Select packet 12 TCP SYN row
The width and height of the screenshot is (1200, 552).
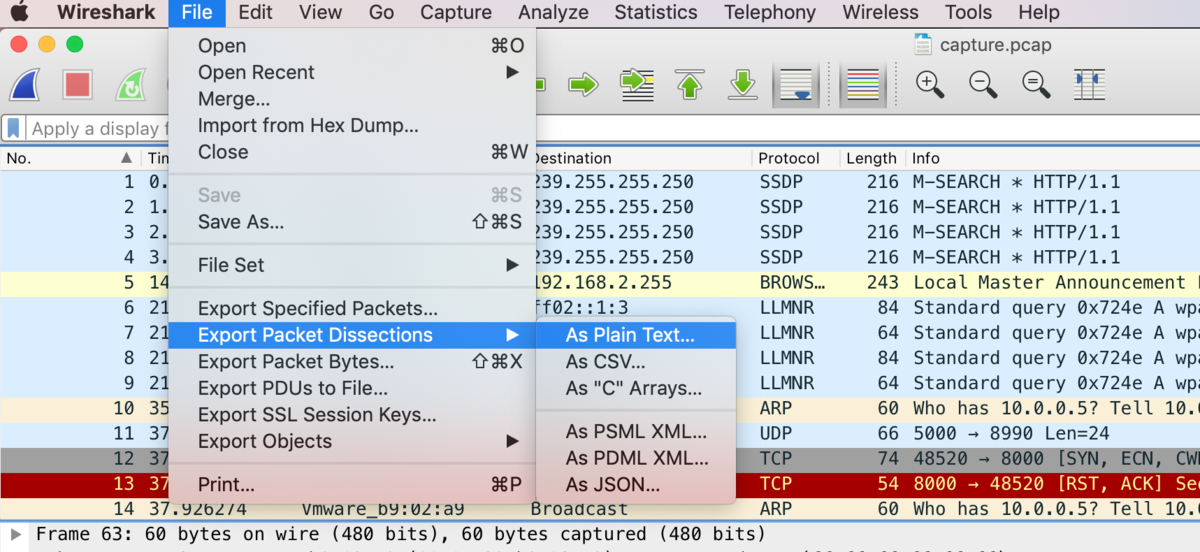[600, 459]
